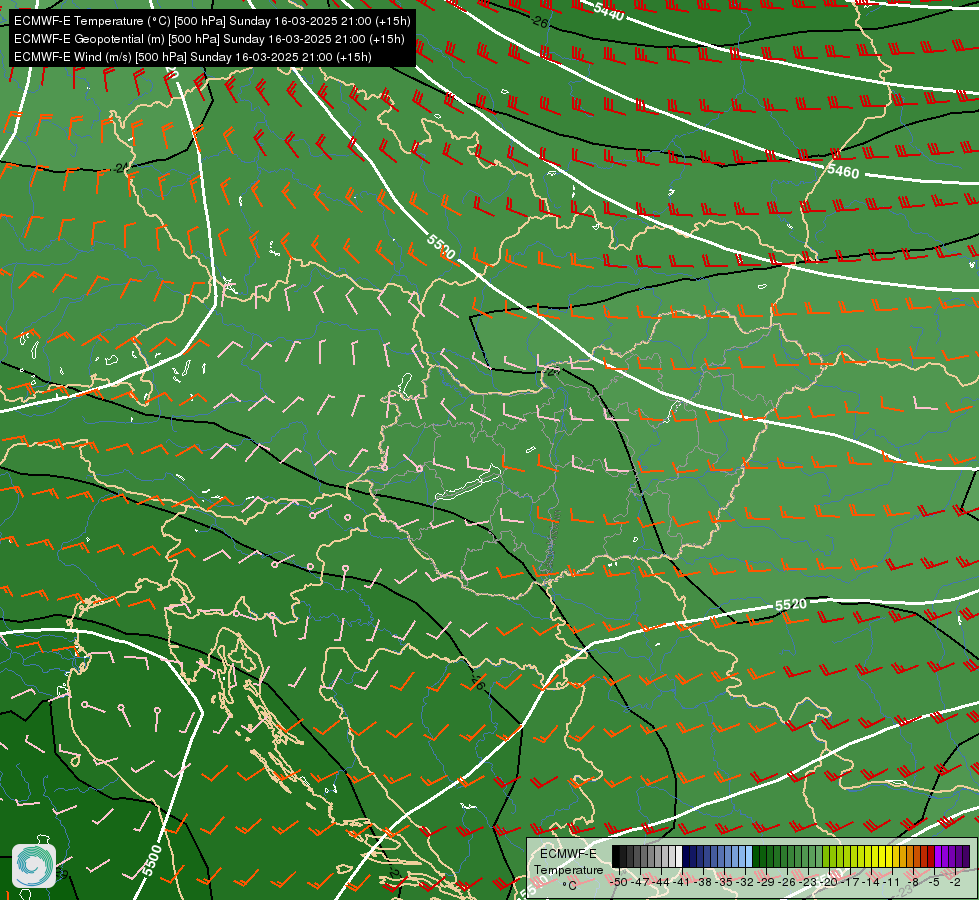Click the 5520 geopotential contour label
Viewport: 979px width, 900px height.
pyautogui.click(x=790, y=605)
